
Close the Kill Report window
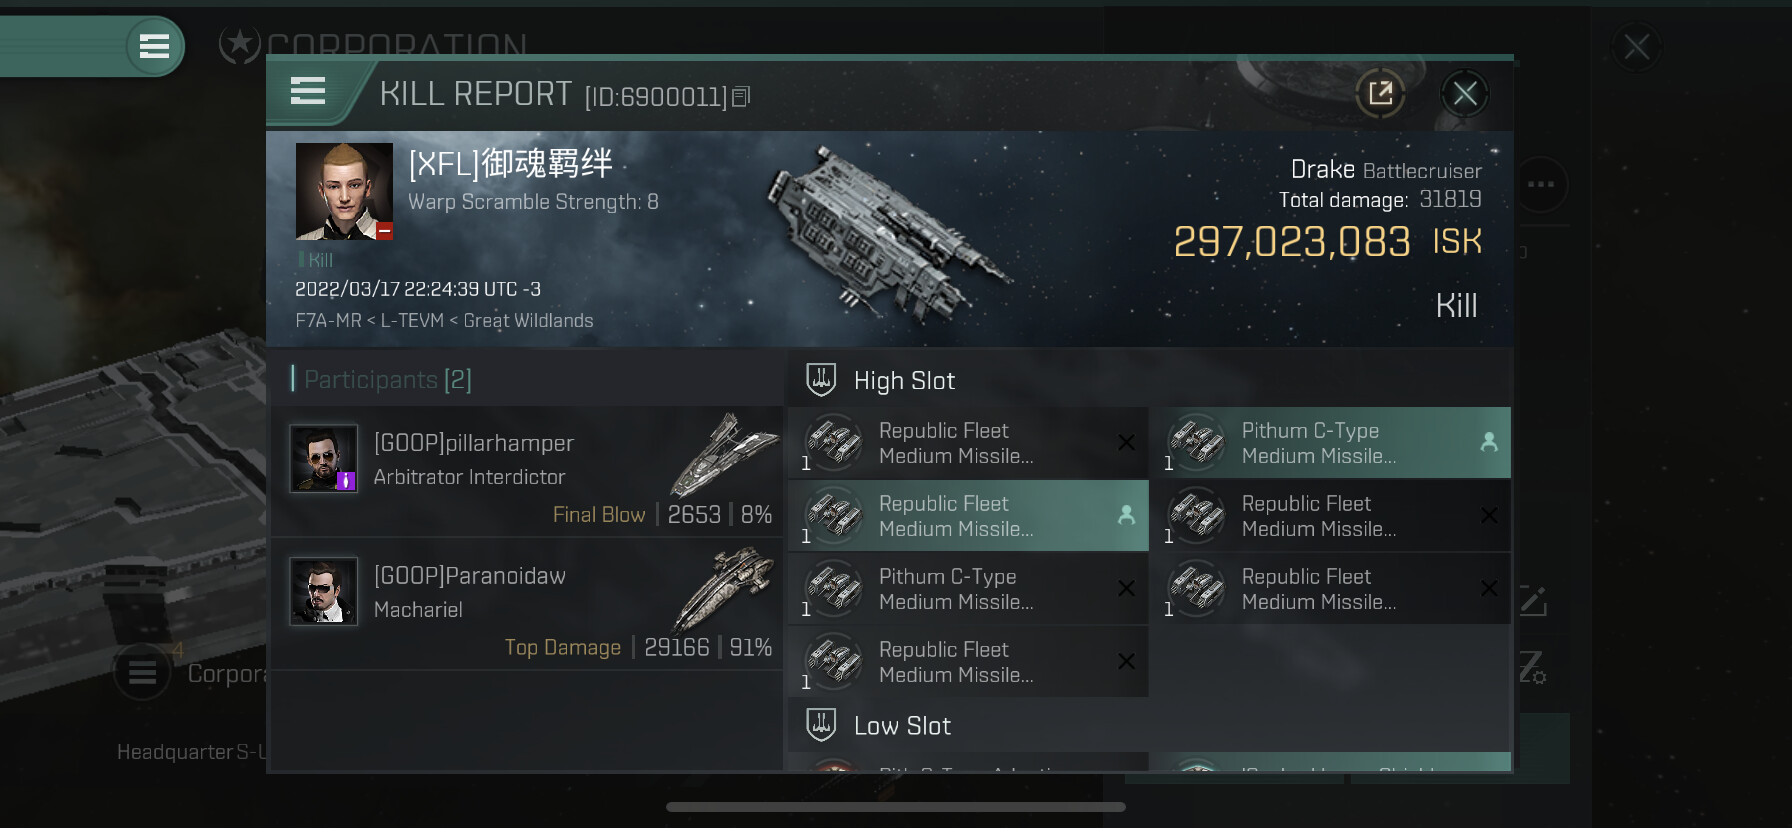click(1465, 94)
